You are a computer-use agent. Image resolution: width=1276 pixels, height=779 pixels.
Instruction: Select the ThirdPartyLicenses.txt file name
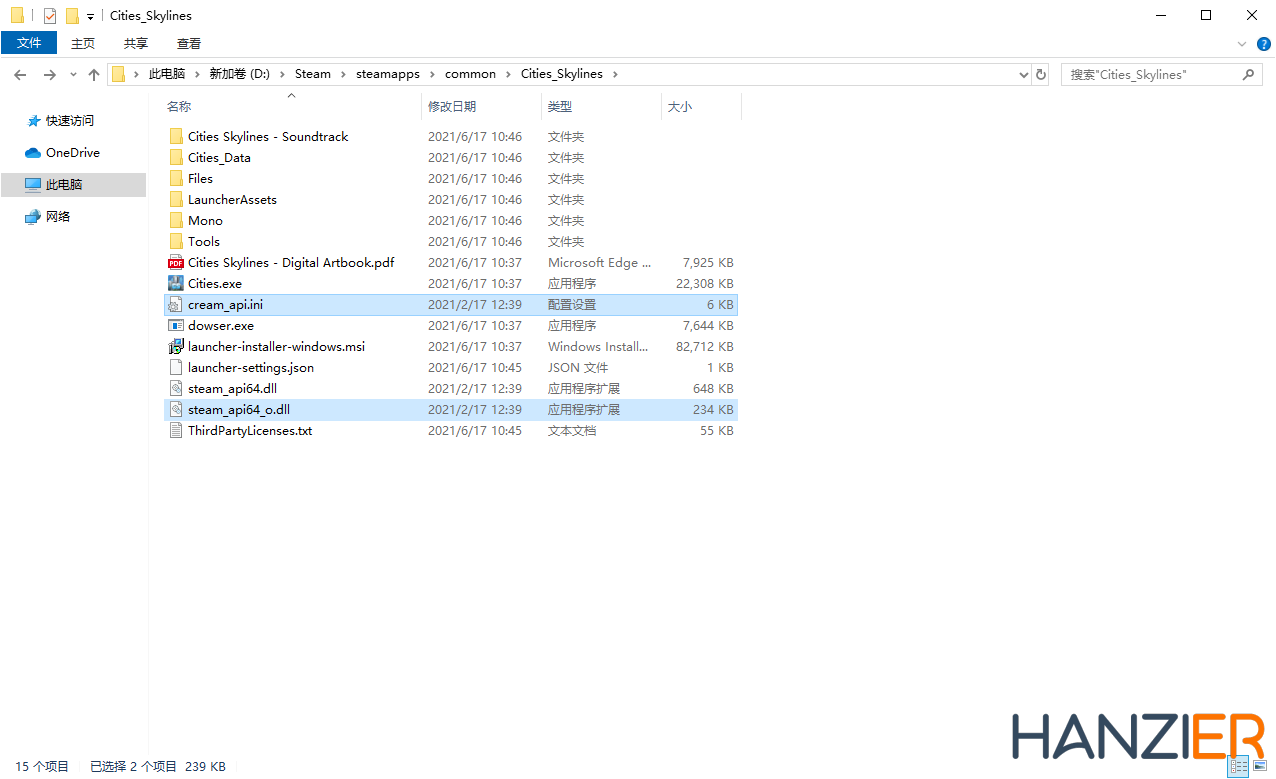250,430
